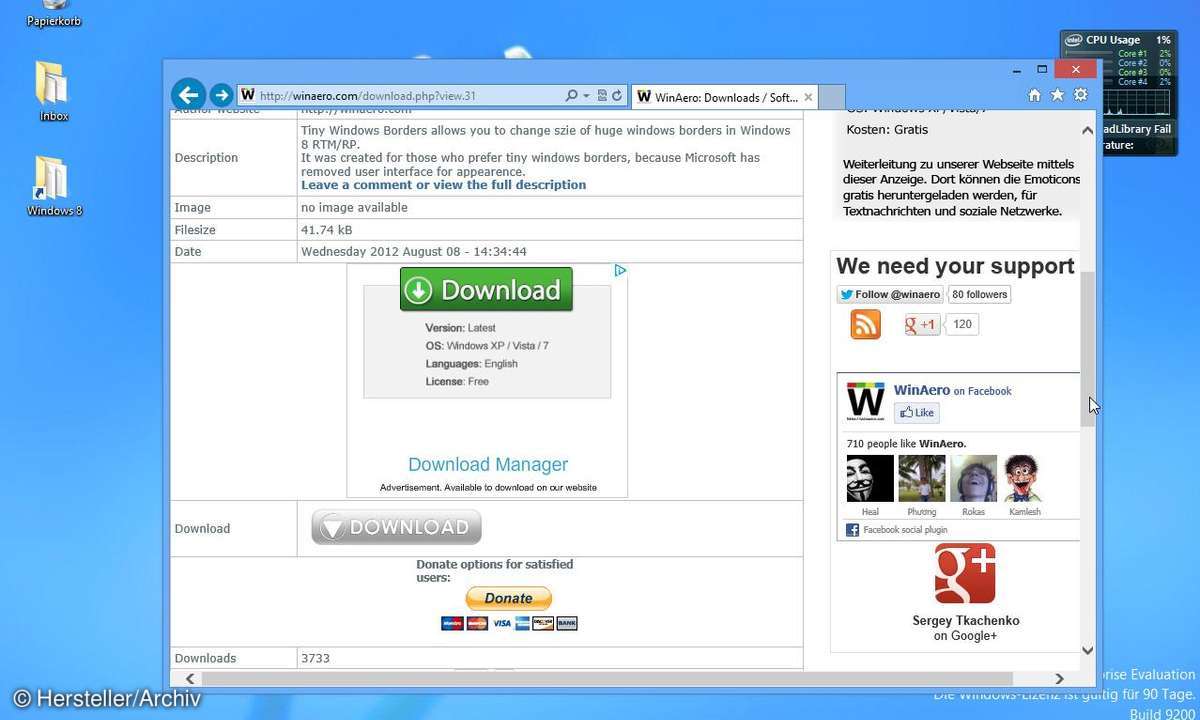Click the search magnifier in address bar
This screenshot has height=720, width=1200.
click(x=571, y=96)
